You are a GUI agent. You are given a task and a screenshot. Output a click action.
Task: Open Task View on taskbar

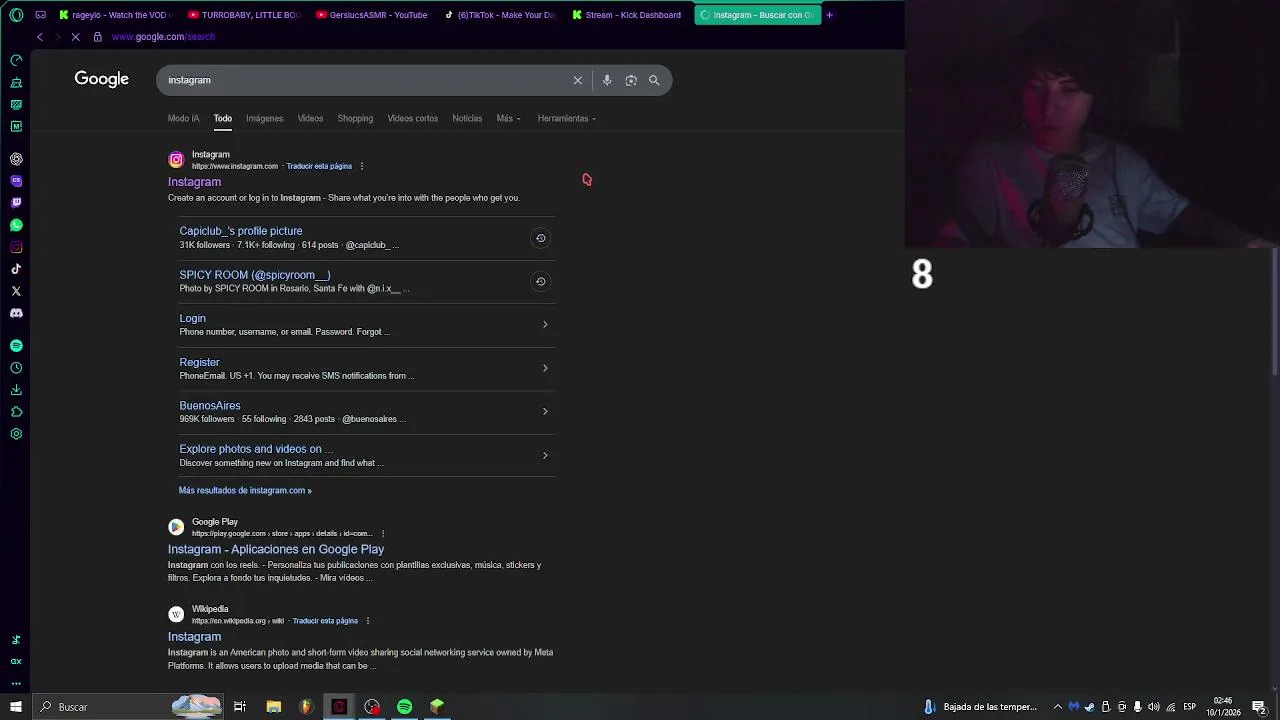(x=240, y=707)
